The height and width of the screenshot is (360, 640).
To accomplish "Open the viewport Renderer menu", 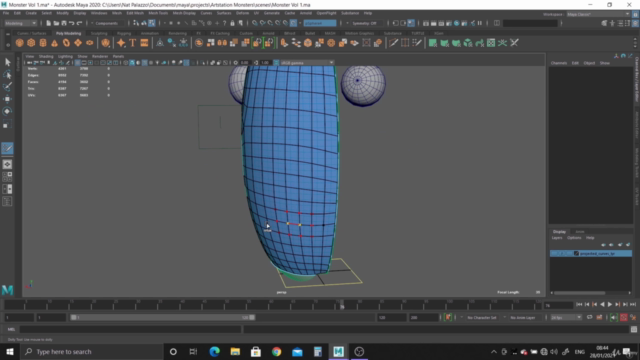I will click(100, 56).
